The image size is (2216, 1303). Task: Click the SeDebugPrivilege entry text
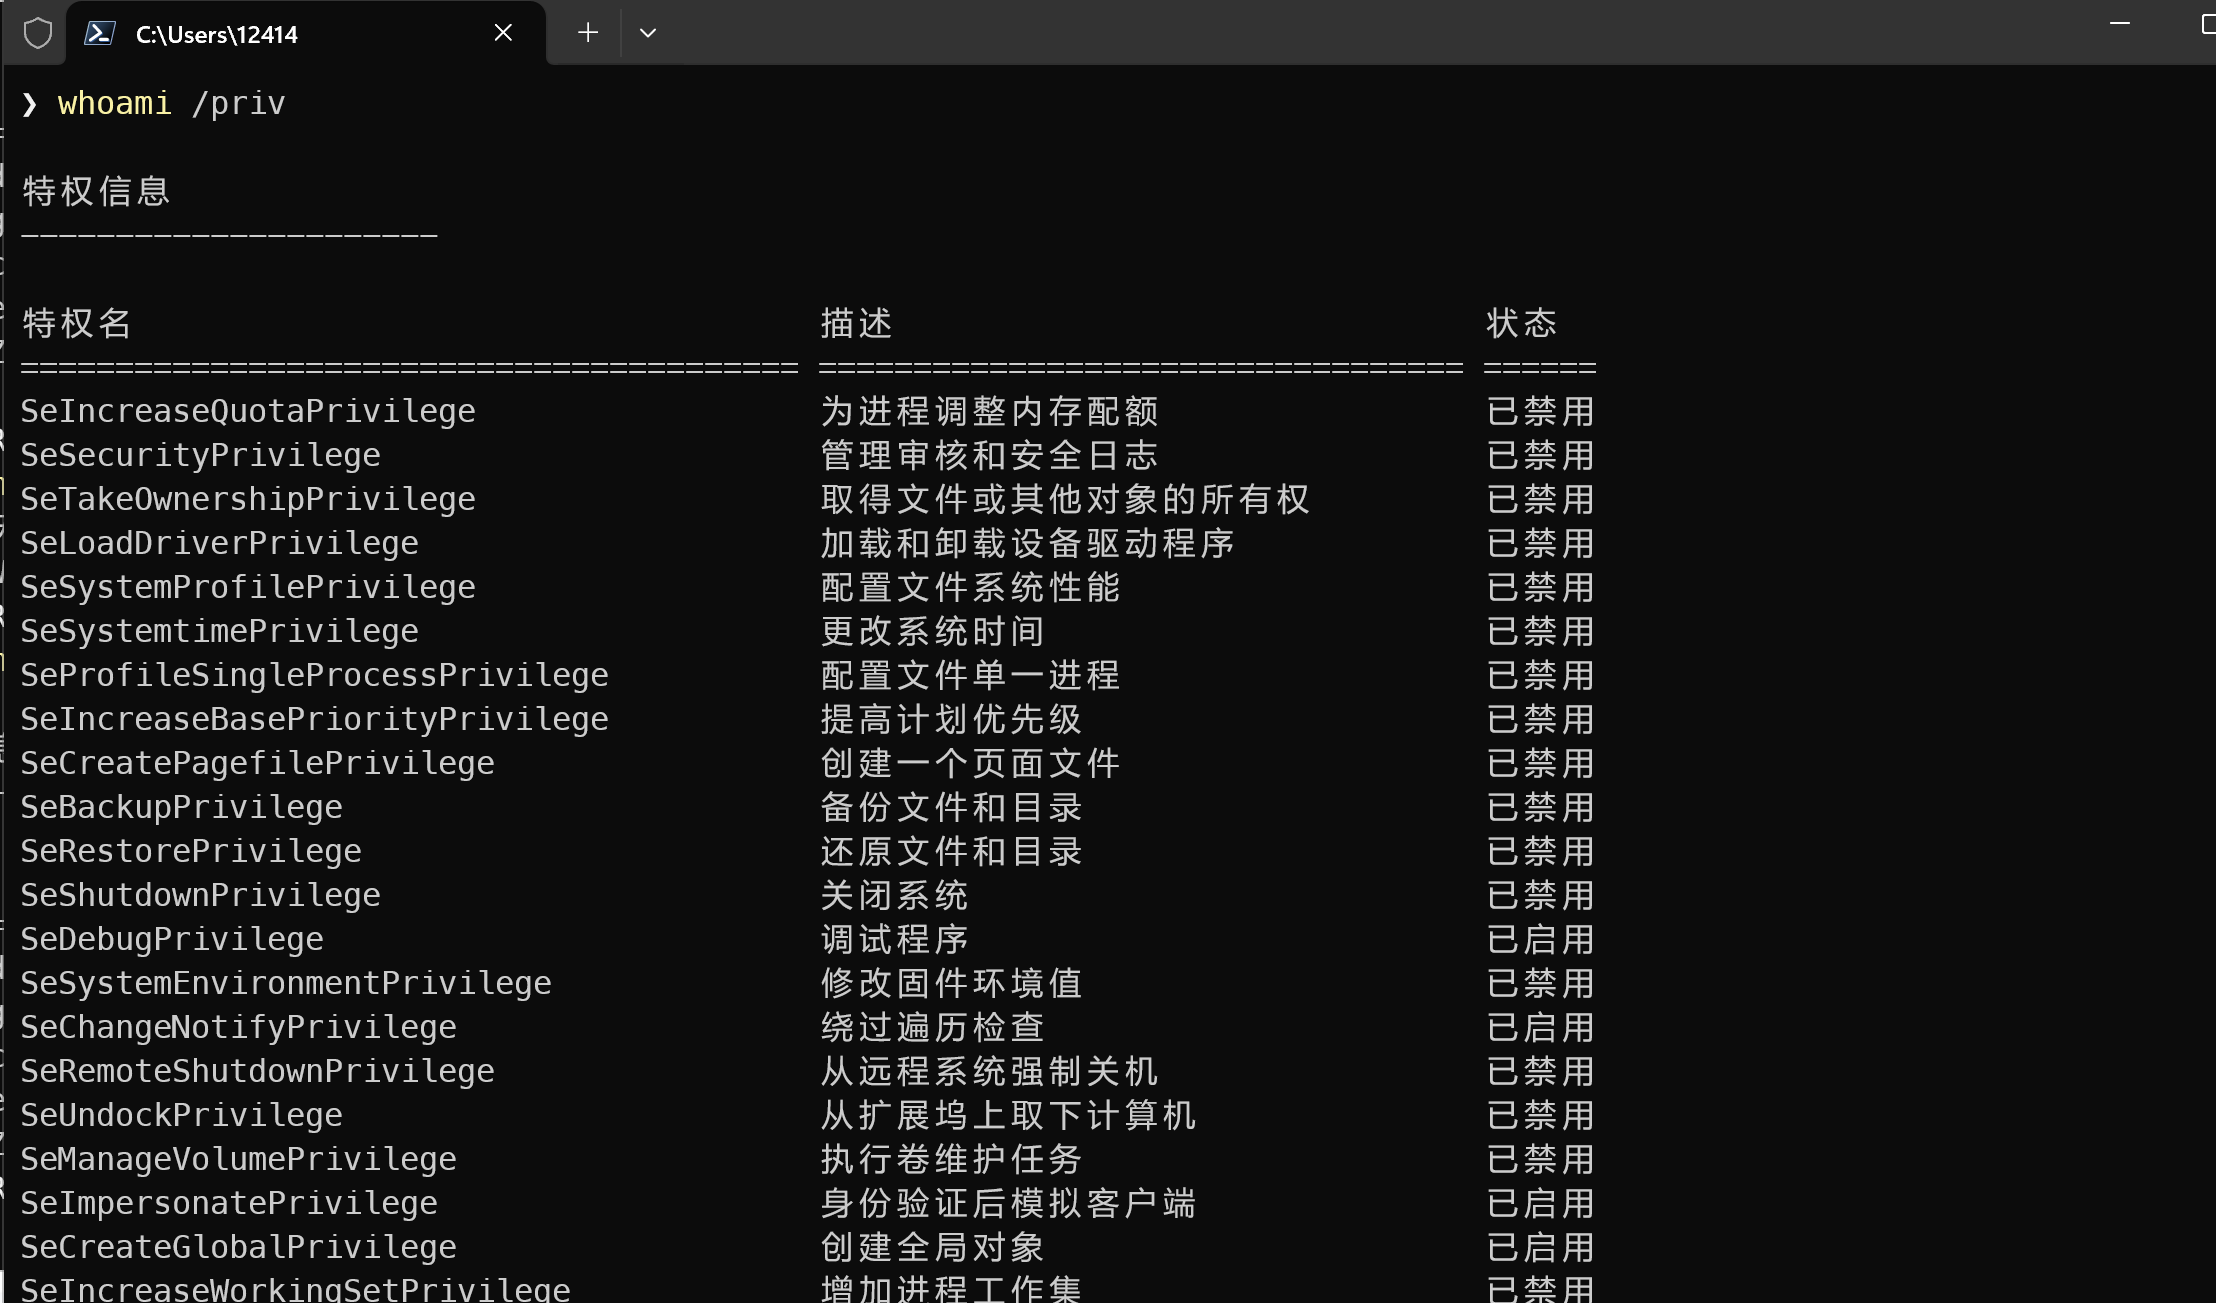click(172, 939)
